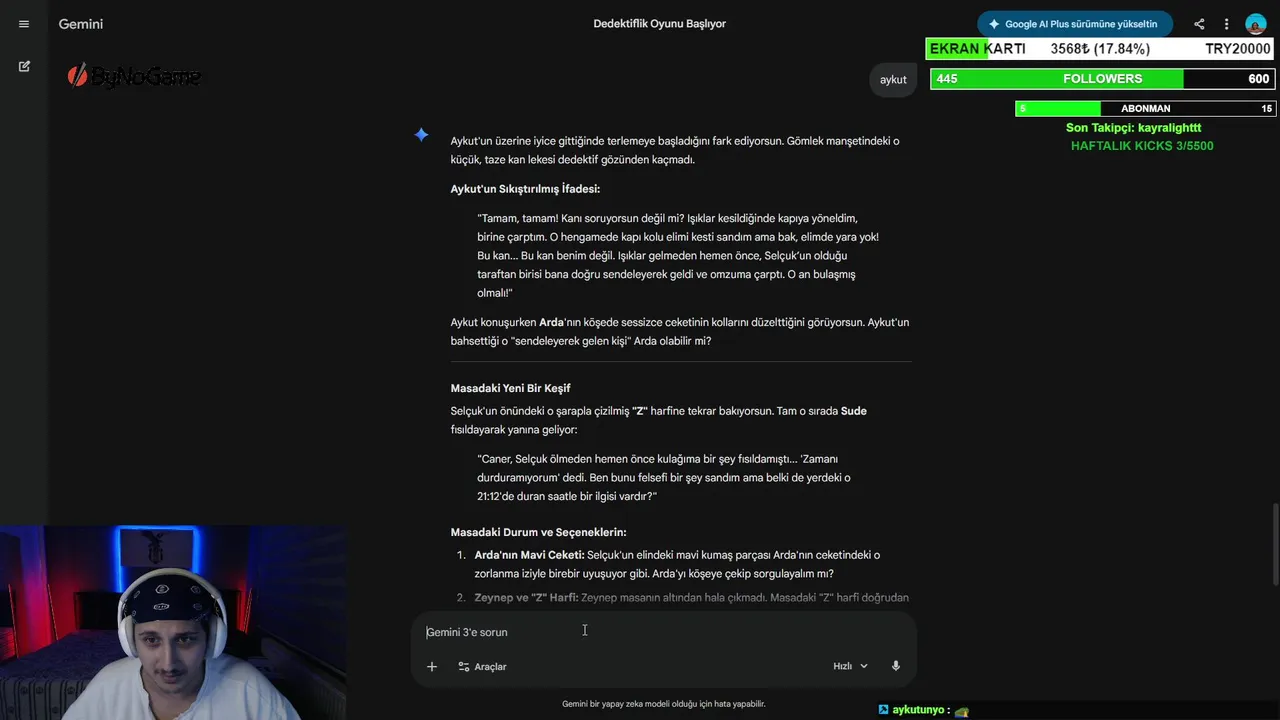Image resolution: width=1280 pixels, height=720 pixels.
Task: Click the EKRAN KARTI donation goal bar
Action: tap(1100, 49)
